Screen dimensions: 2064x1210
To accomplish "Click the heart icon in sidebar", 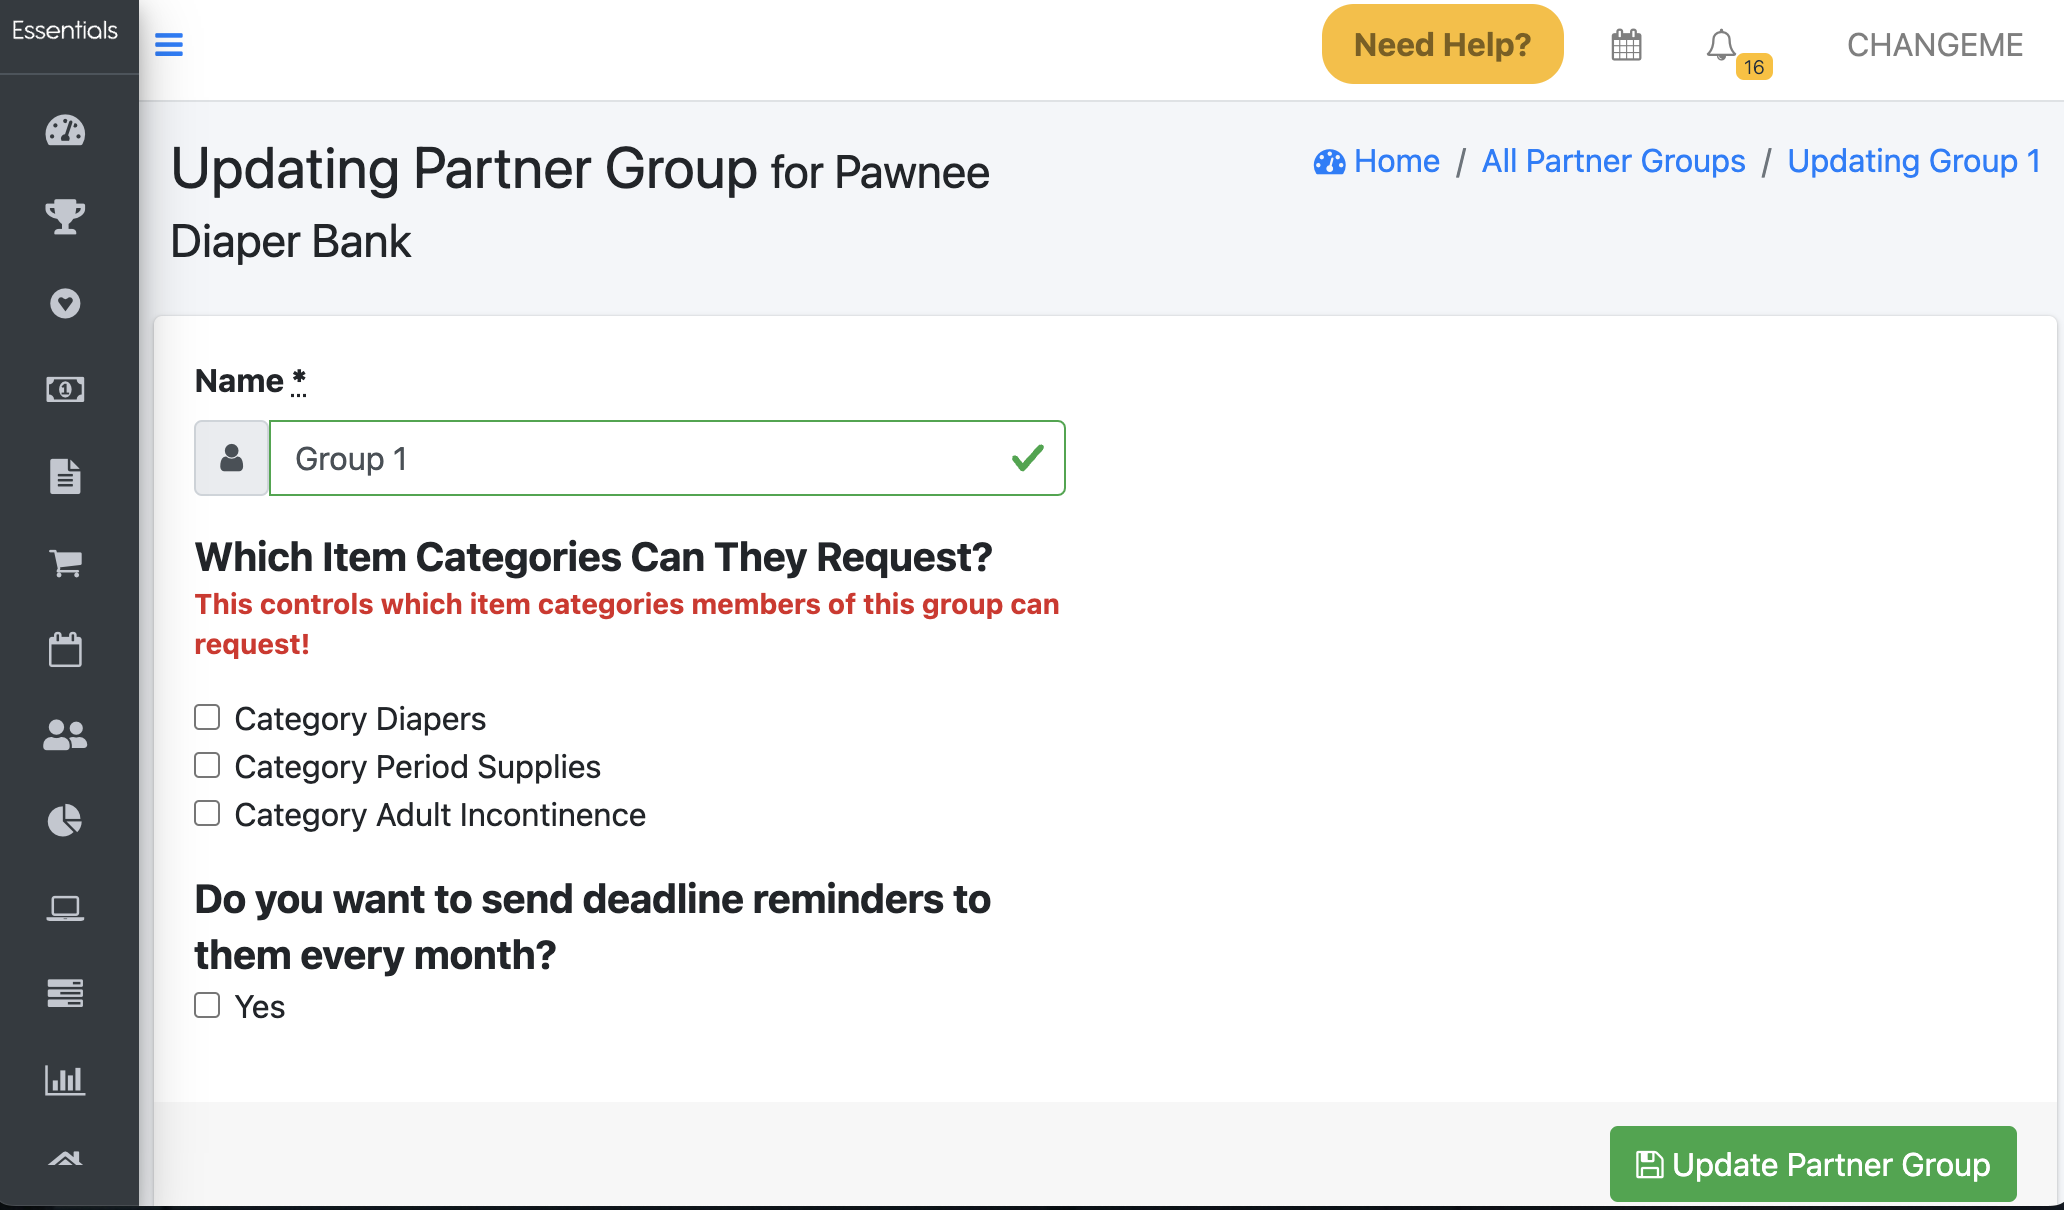I will [65, 303].
